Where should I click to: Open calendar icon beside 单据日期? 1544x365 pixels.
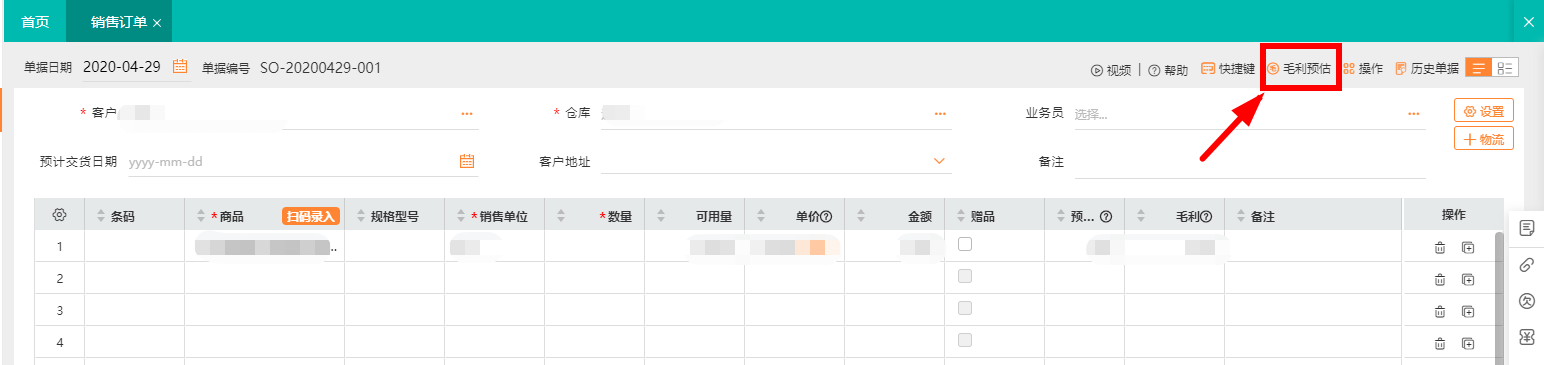point(181,67)
